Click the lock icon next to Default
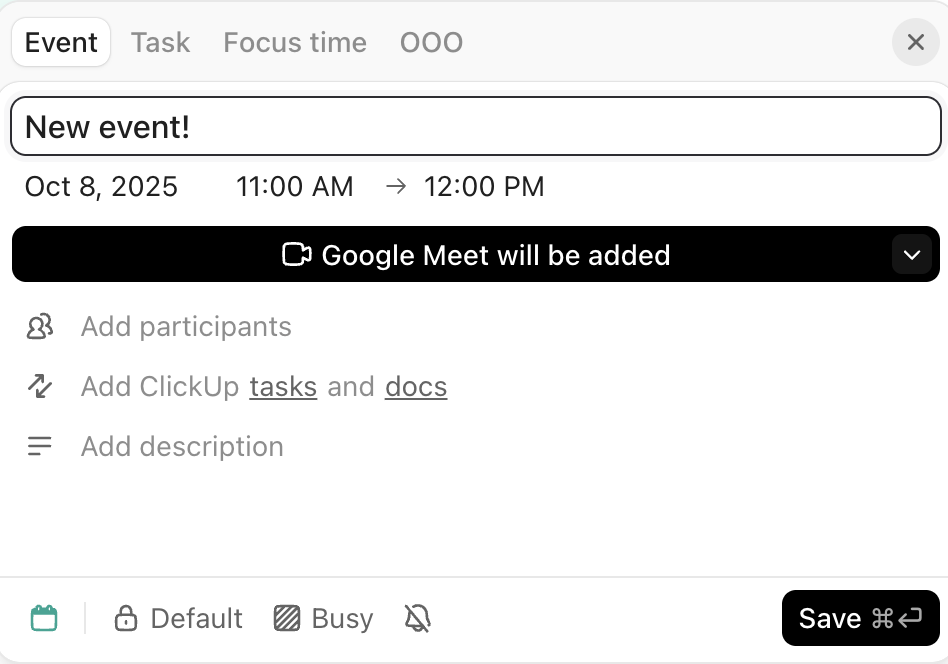The height and width of the screenshot is (664, 948). (127, 618)
